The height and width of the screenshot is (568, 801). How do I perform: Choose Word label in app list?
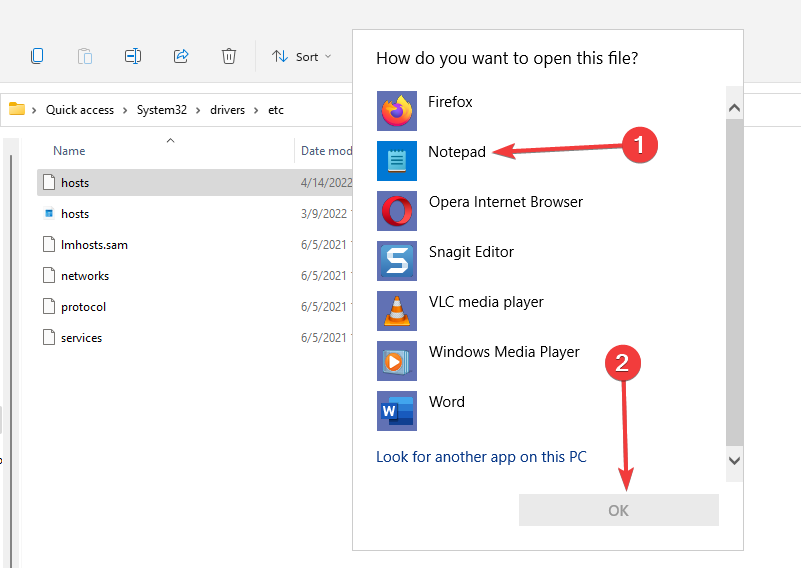pos(446,402)
